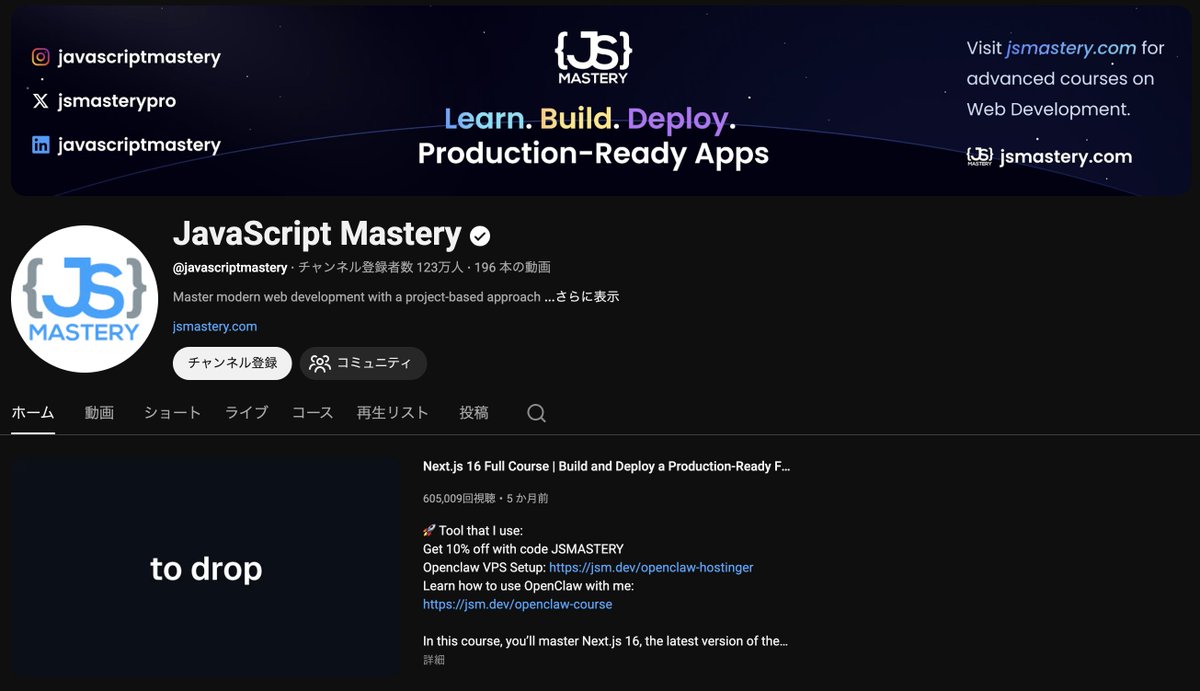
Task: Switch to the 投稿 tab
Action: 474,412
